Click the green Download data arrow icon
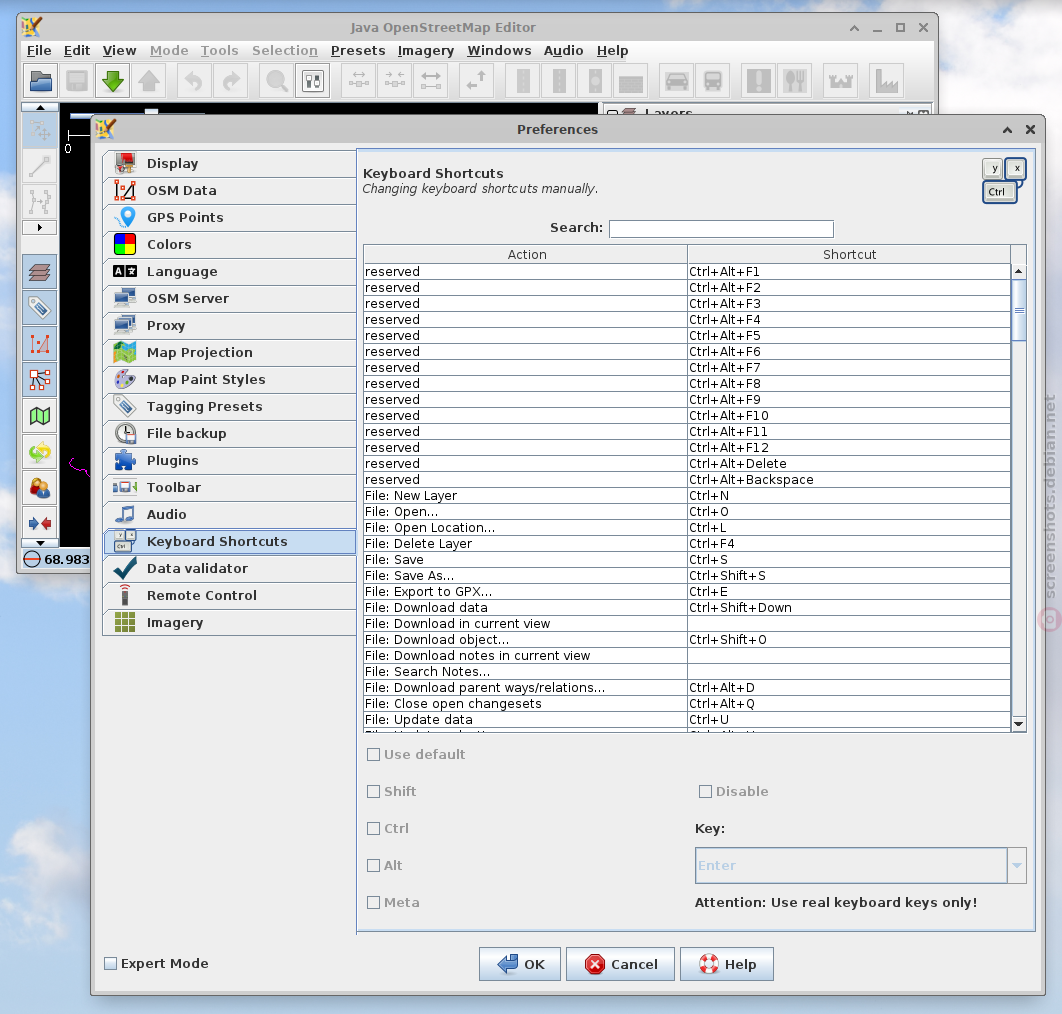Image resolution: width=1062 pixels, height=1014 pixels. pos(112,81)
